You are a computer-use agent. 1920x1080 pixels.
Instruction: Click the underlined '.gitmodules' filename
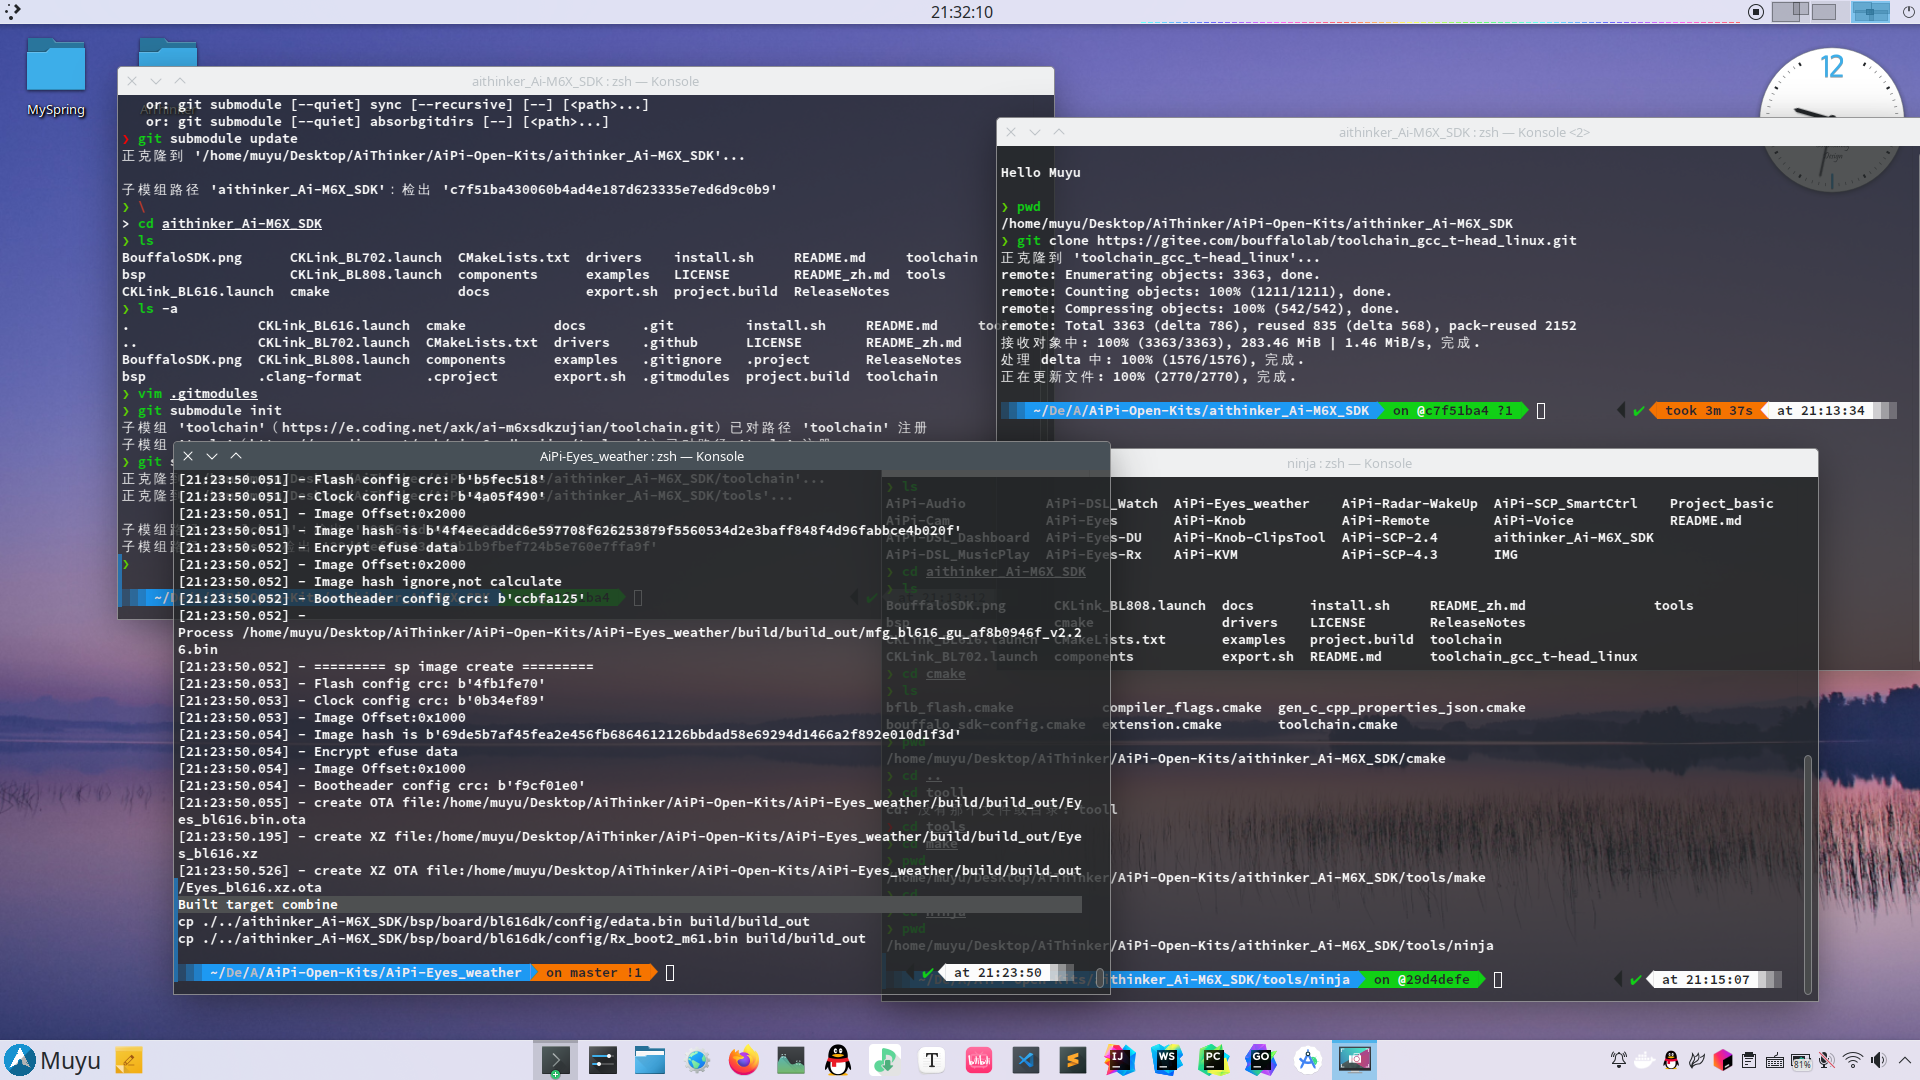click(x=213, y=393)
